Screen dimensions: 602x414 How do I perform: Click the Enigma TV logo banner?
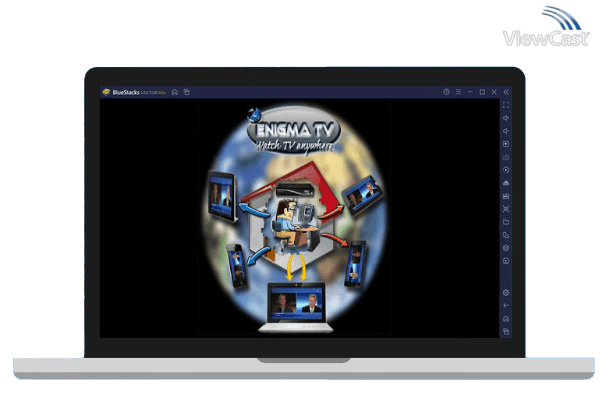(x=294, y=131)
